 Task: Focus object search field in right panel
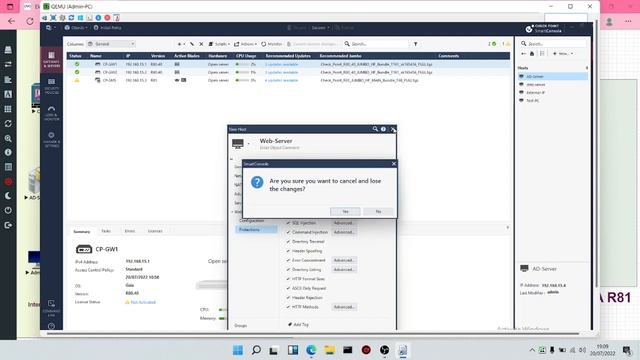[x=553, y=43]
